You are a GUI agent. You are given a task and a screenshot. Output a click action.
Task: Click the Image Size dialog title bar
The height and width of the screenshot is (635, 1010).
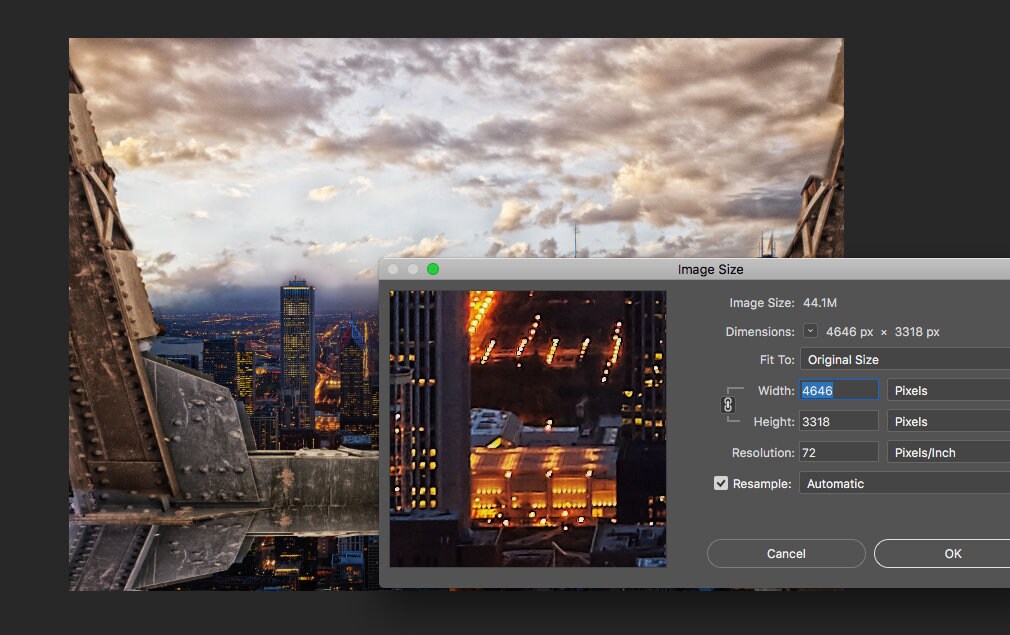pos(710,269)
